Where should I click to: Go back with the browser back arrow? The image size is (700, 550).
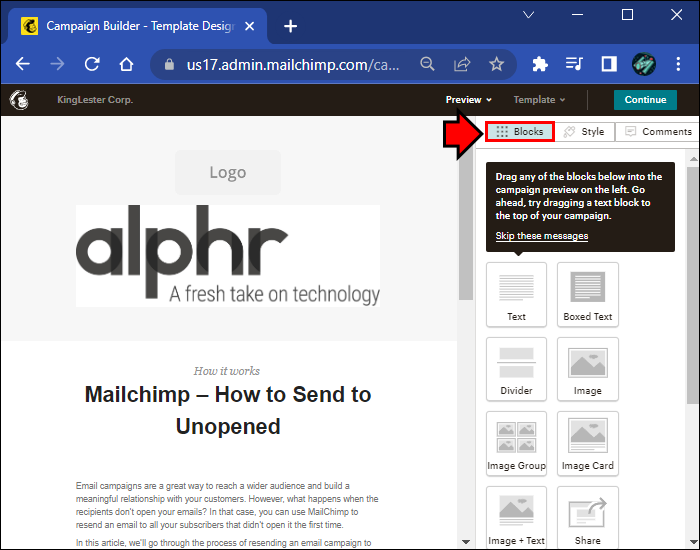pyautogui.click(x=23, y=64)
